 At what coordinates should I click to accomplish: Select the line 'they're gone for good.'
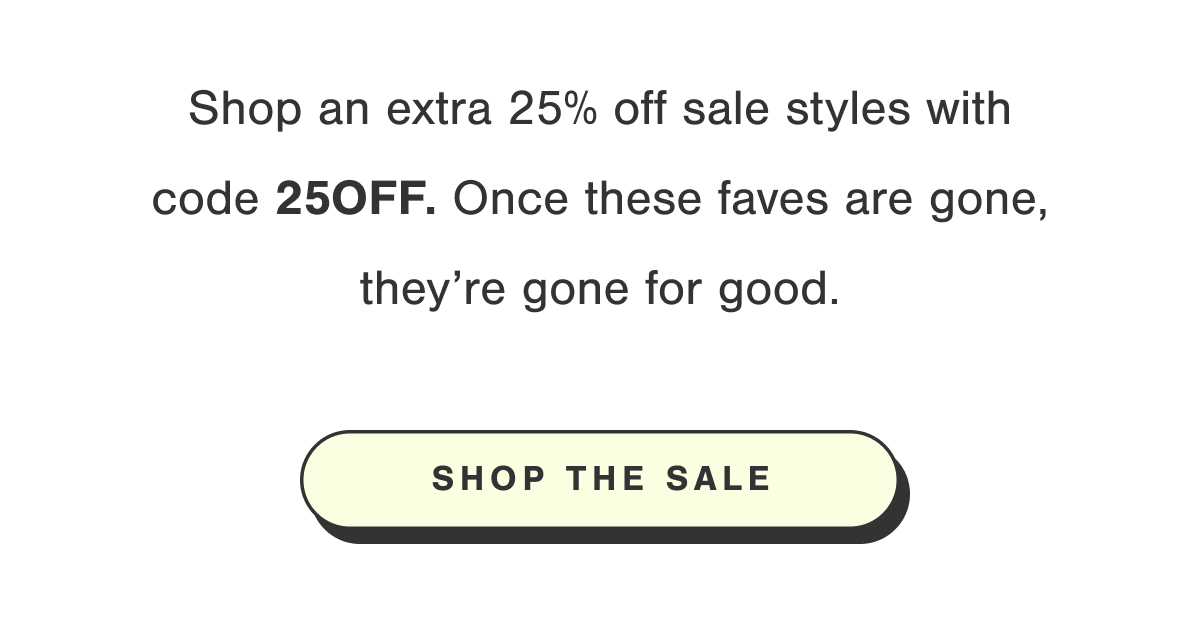pos(600,290)
